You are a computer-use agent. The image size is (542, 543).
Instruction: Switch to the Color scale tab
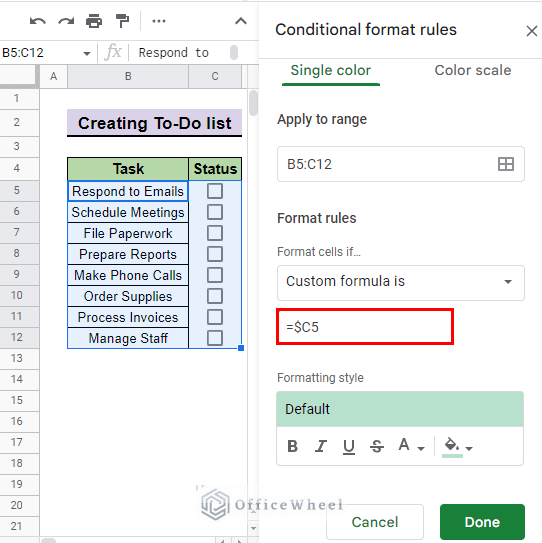click(473, 70)
